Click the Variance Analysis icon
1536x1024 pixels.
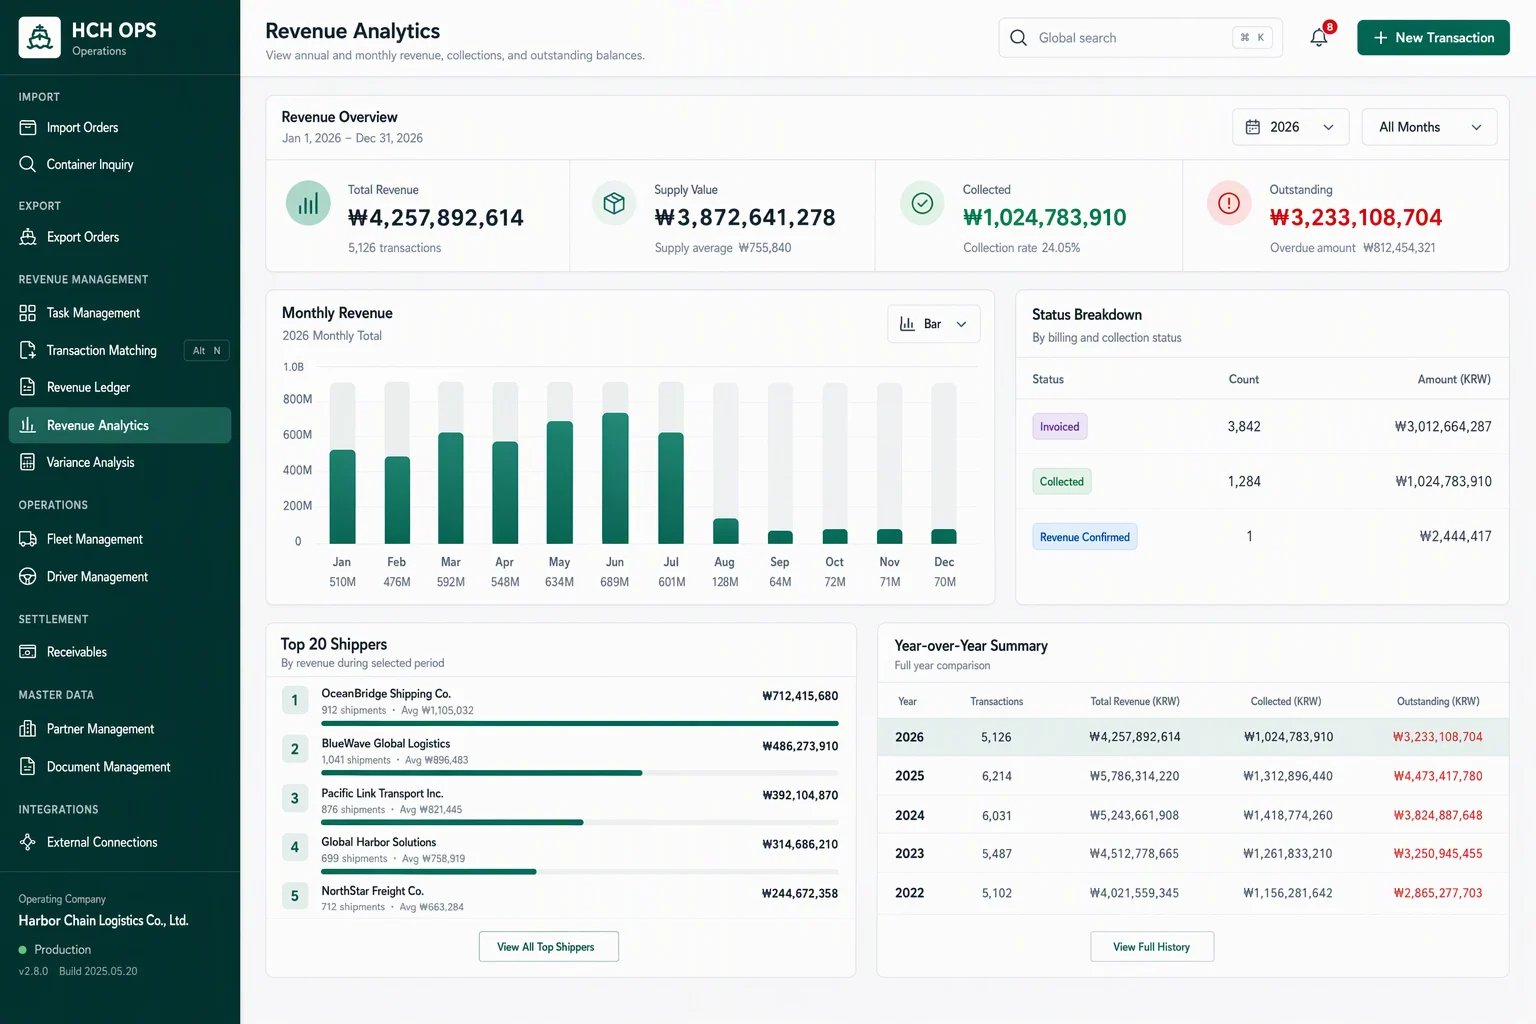pos(28,462)
